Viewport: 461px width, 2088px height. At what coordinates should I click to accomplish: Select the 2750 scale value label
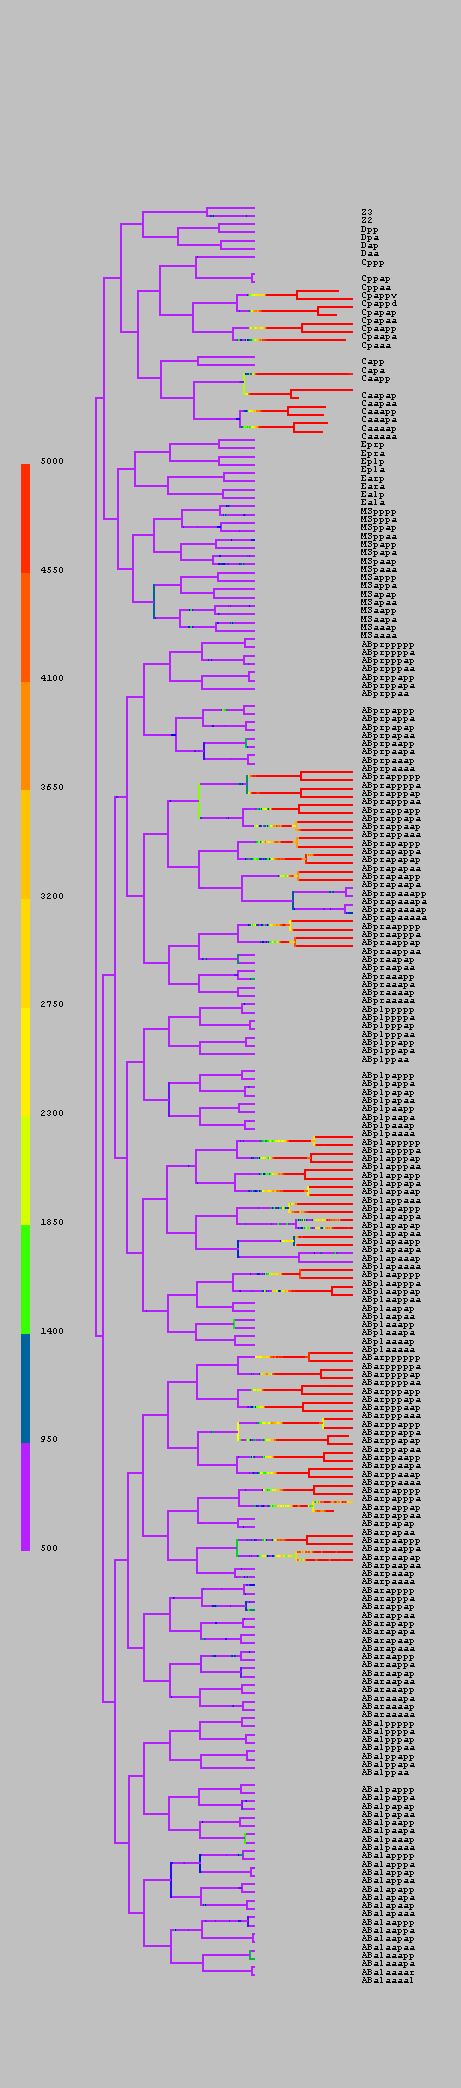coord(52,1004)
